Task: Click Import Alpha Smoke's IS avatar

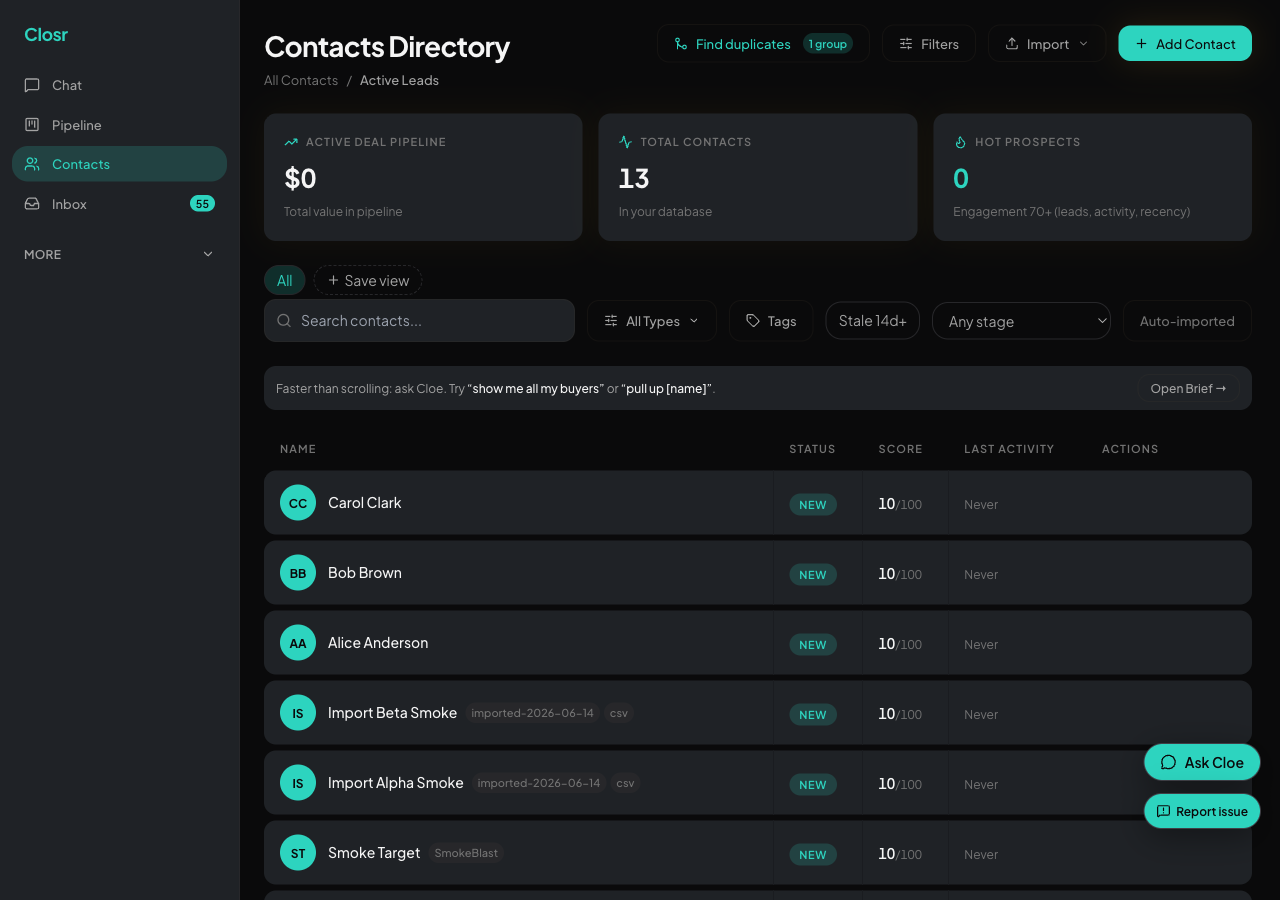Action: click(x=298, y=783)
